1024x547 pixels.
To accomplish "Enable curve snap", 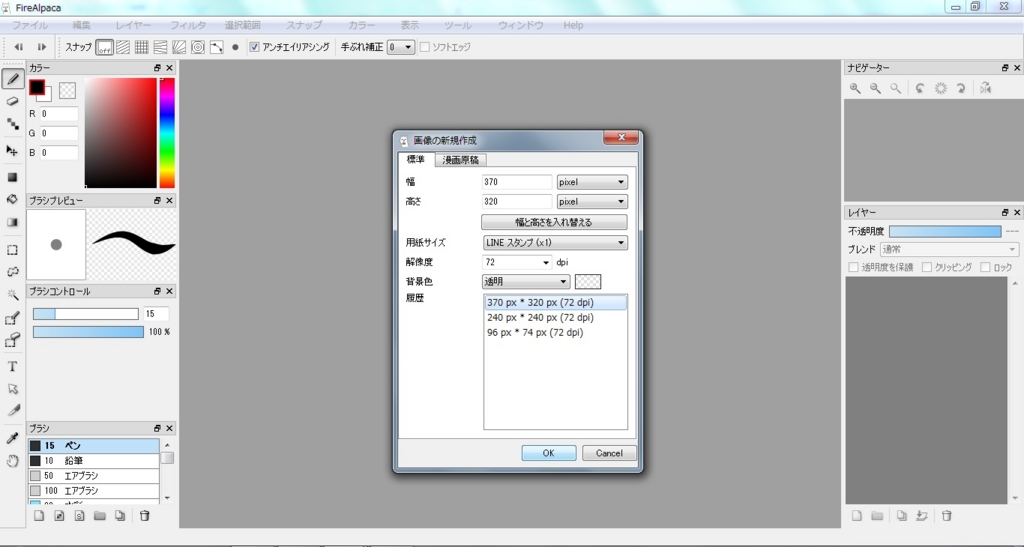I will pos(217,47).
